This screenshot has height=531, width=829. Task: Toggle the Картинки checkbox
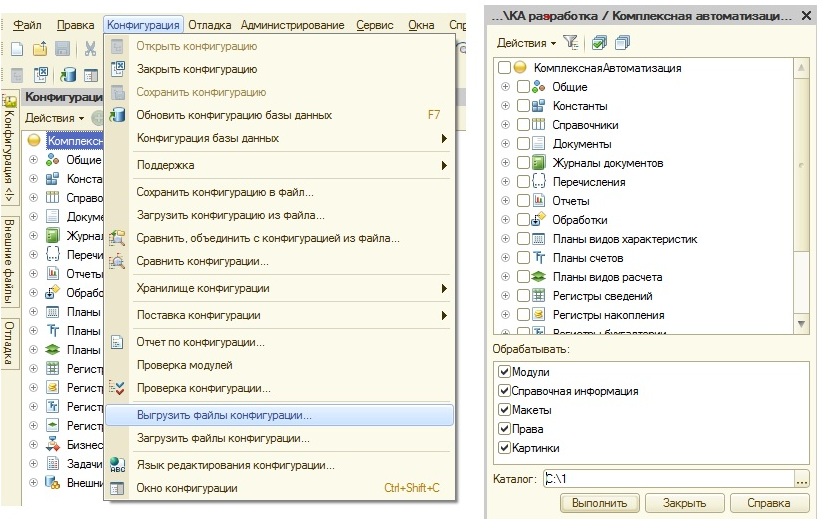pyautogui.click(x=504, y=448)
